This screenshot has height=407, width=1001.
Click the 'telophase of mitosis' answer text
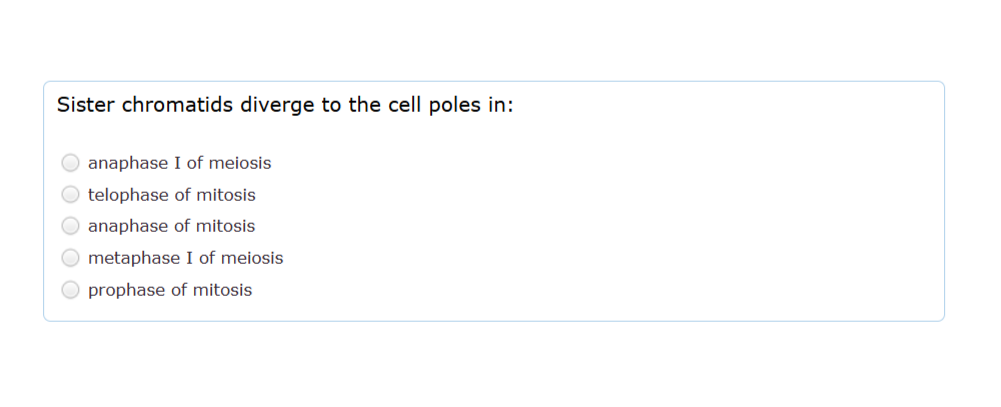pyautogui.click(x=172, y=195)
